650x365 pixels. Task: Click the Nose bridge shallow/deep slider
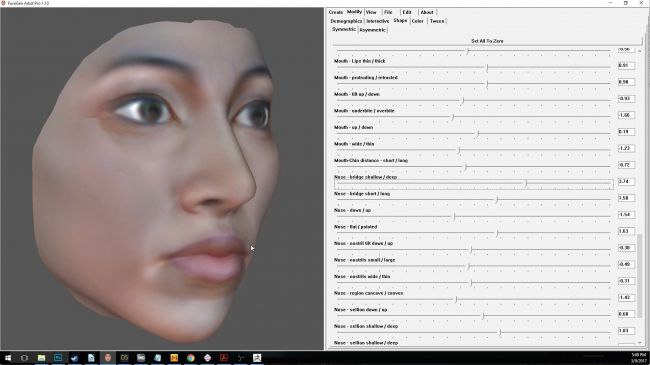coord(473,183)
